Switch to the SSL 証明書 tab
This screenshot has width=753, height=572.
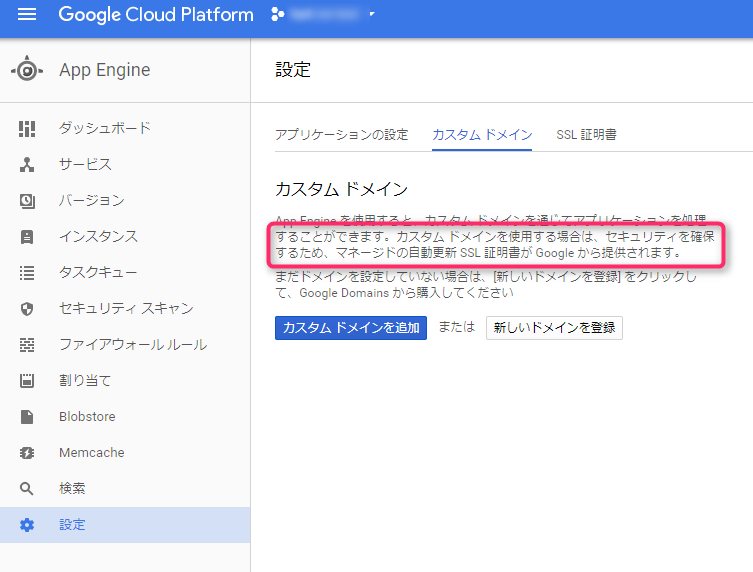coord(586,135)
